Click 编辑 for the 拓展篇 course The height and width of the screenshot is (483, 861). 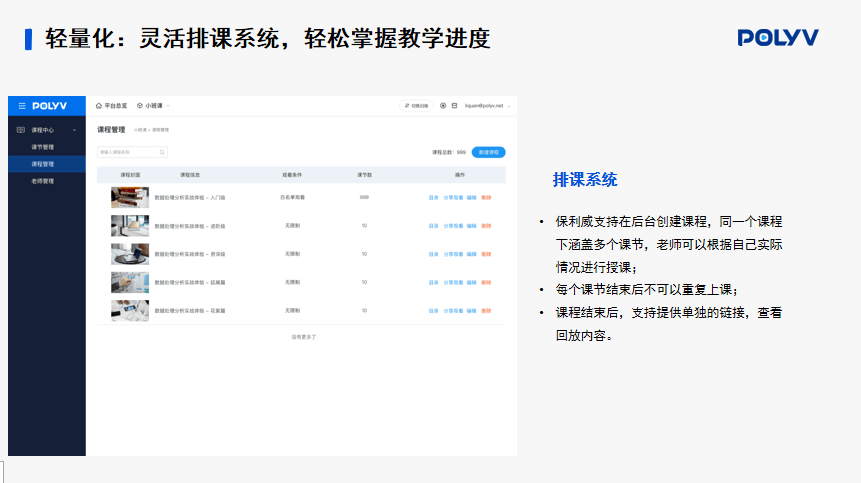472,283
